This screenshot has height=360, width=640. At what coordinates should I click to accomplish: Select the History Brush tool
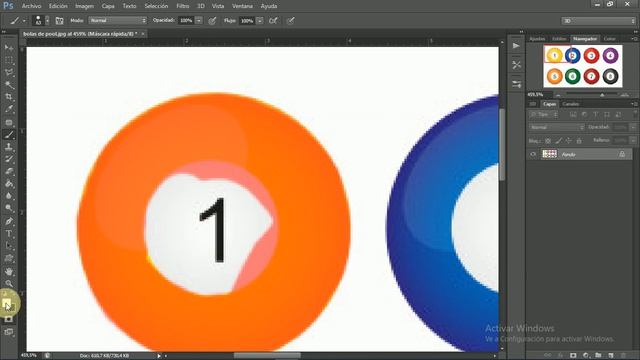(9, 159)
